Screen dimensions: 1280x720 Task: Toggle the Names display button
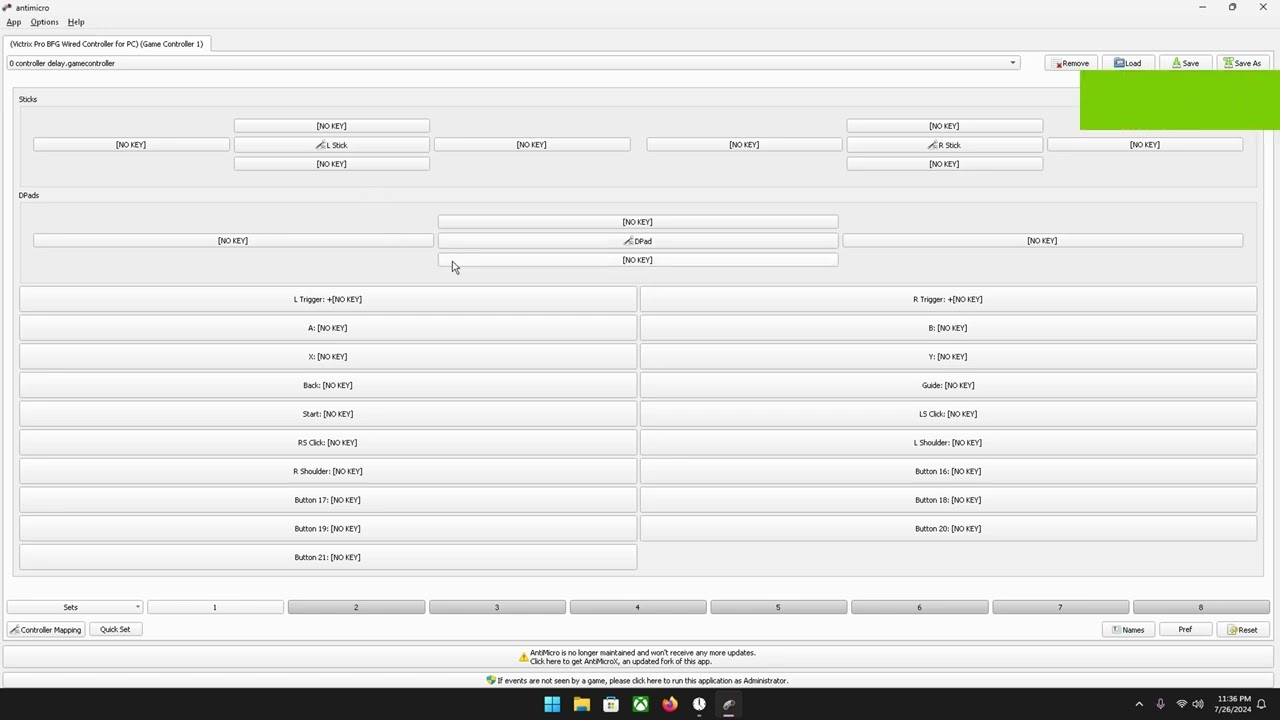coord(1128,630)
